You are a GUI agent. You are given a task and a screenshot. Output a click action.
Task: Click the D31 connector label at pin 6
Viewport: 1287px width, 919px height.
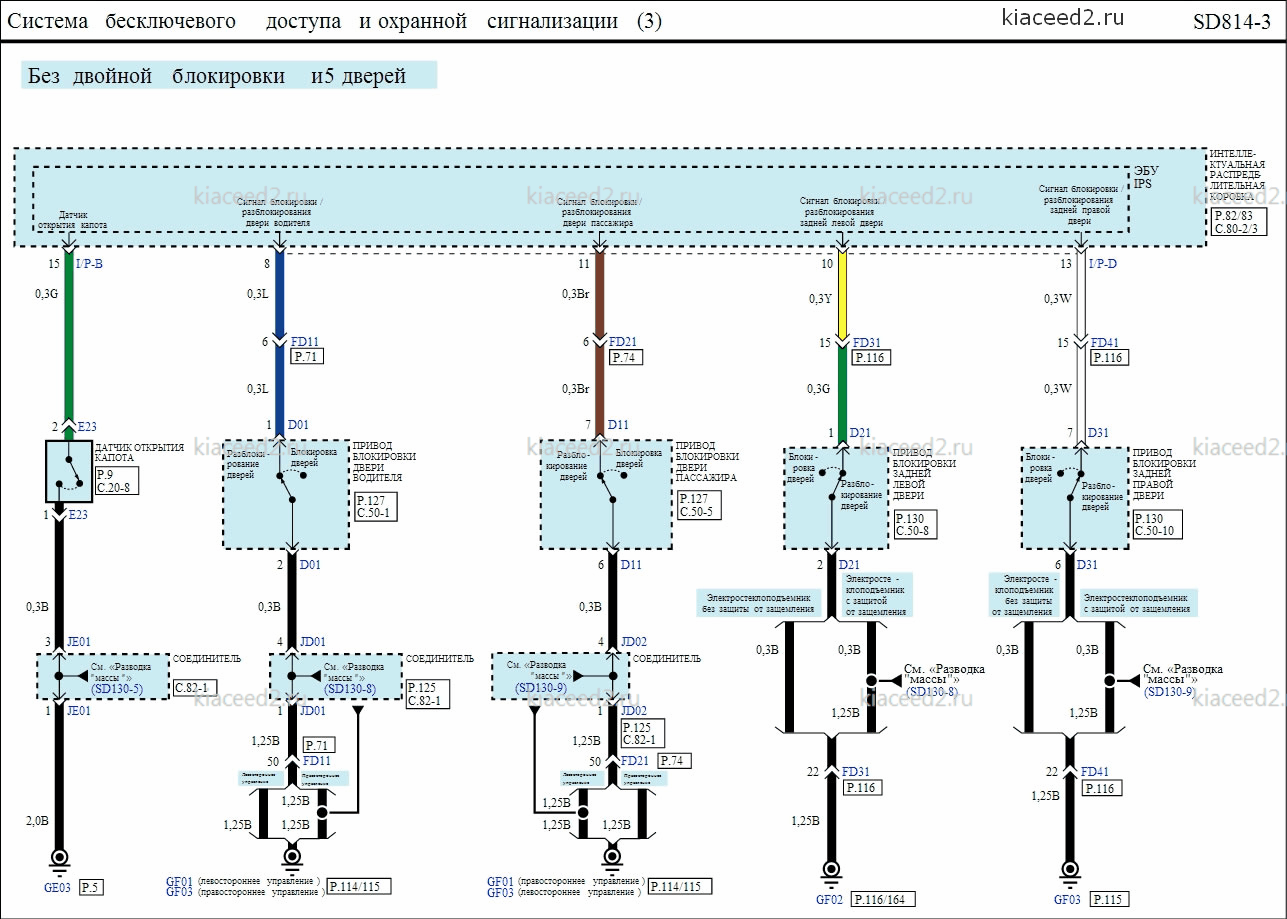(x=1088, y=566)
